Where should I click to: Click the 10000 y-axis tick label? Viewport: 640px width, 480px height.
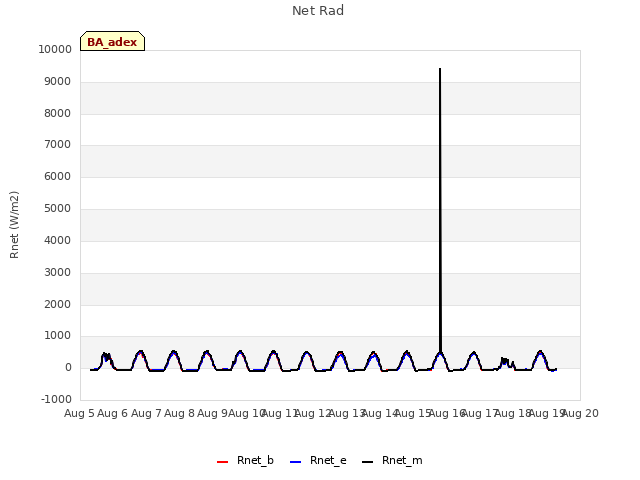(x=55, y=49)
